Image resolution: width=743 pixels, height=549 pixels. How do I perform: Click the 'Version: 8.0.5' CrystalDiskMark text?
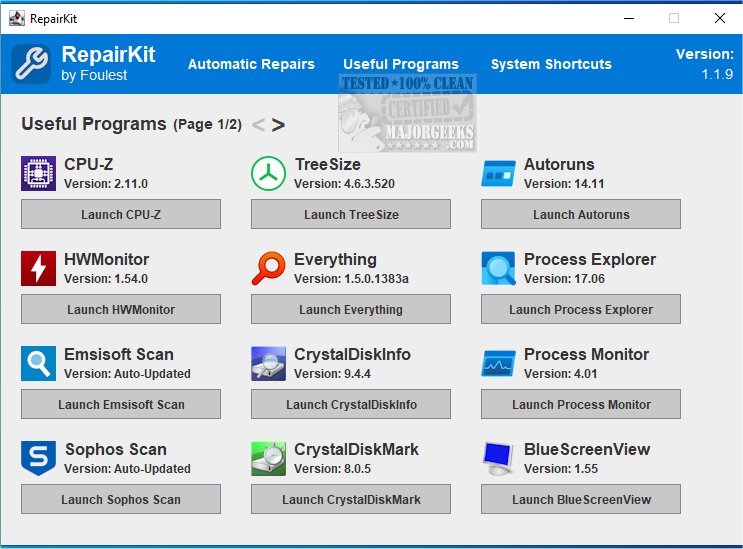coord(332,468)
